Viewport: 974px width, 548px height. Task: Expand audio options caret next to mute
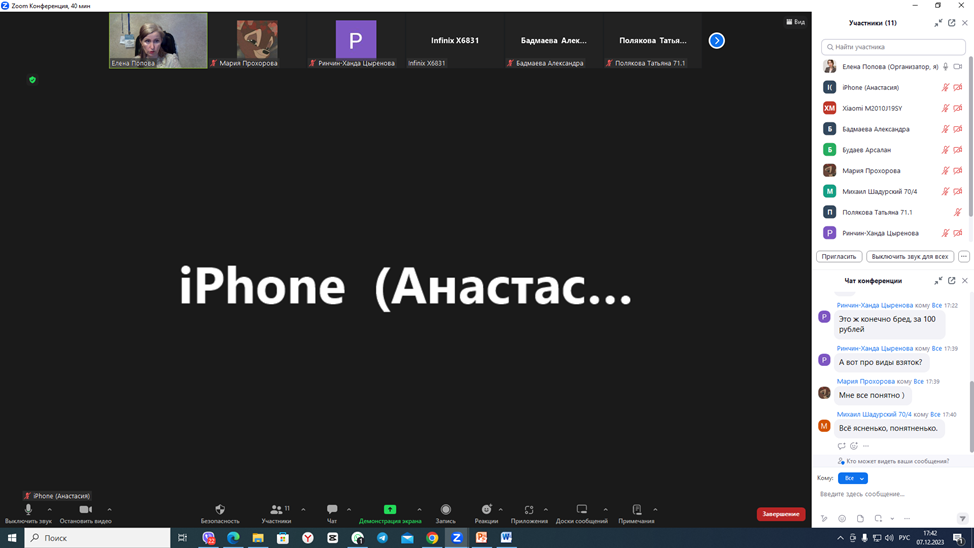[x=50, y=509]
